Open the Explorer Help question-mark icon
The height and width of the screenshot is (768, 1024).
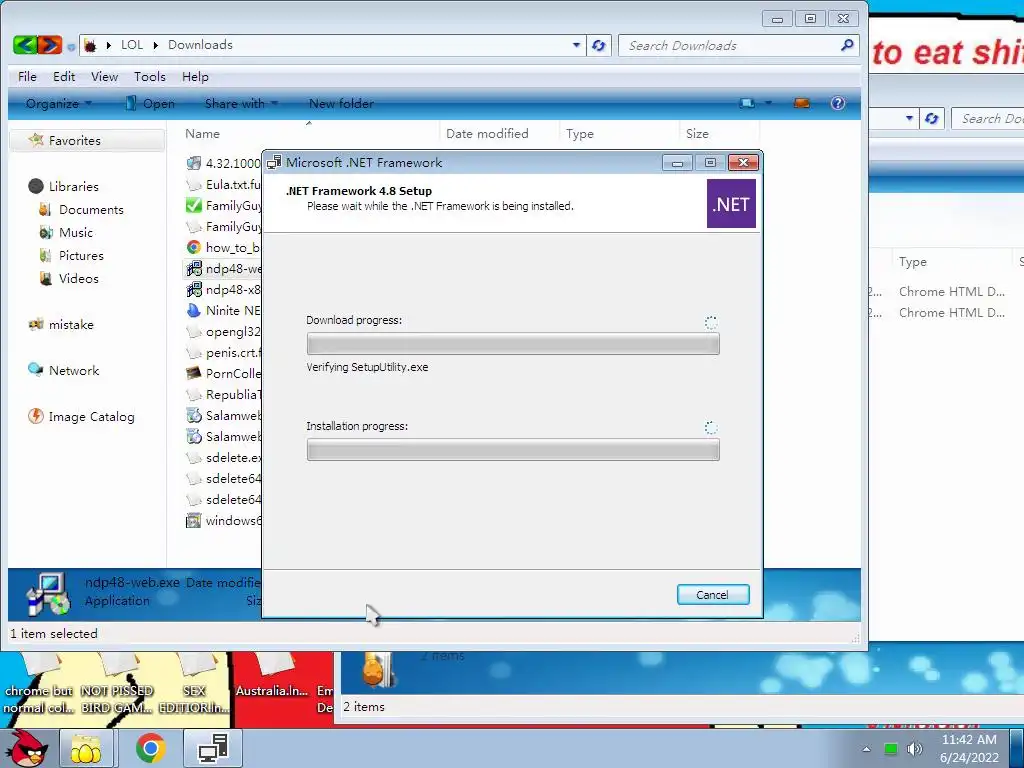click(837, 103)
